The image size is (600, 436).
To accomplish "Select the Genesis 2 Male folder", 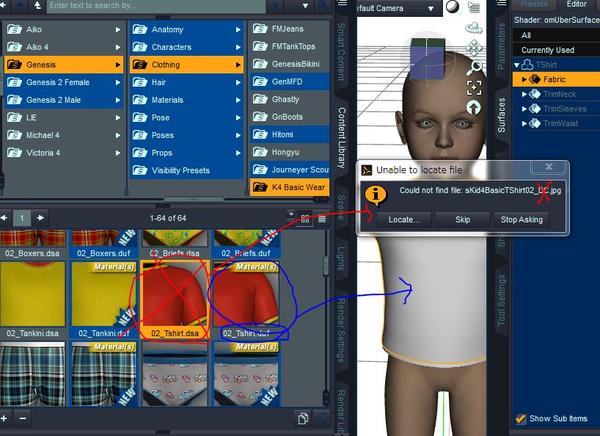I will click(x=64, y=100).
